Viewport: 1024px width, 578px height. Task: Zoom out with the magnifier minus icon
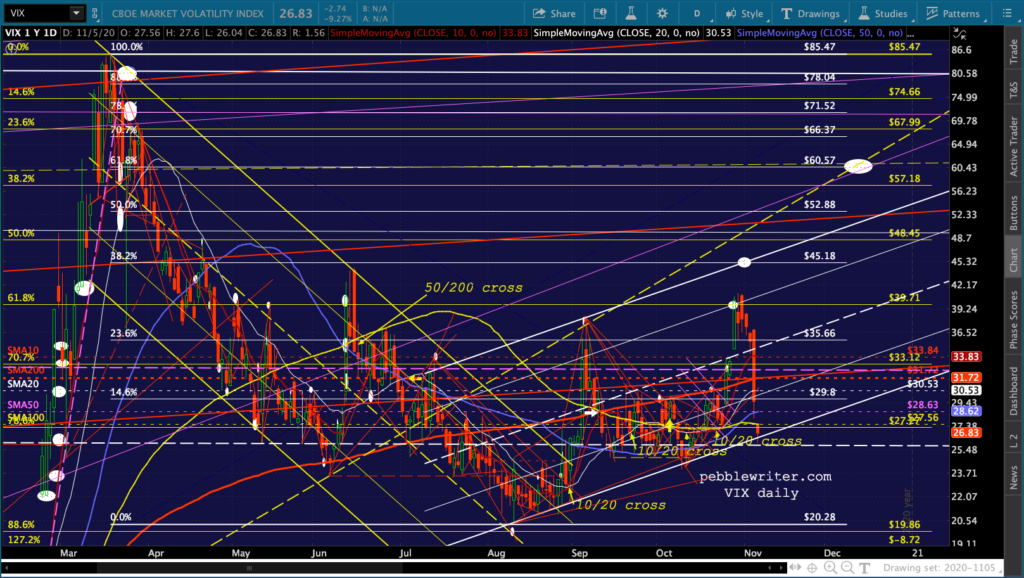848,568
